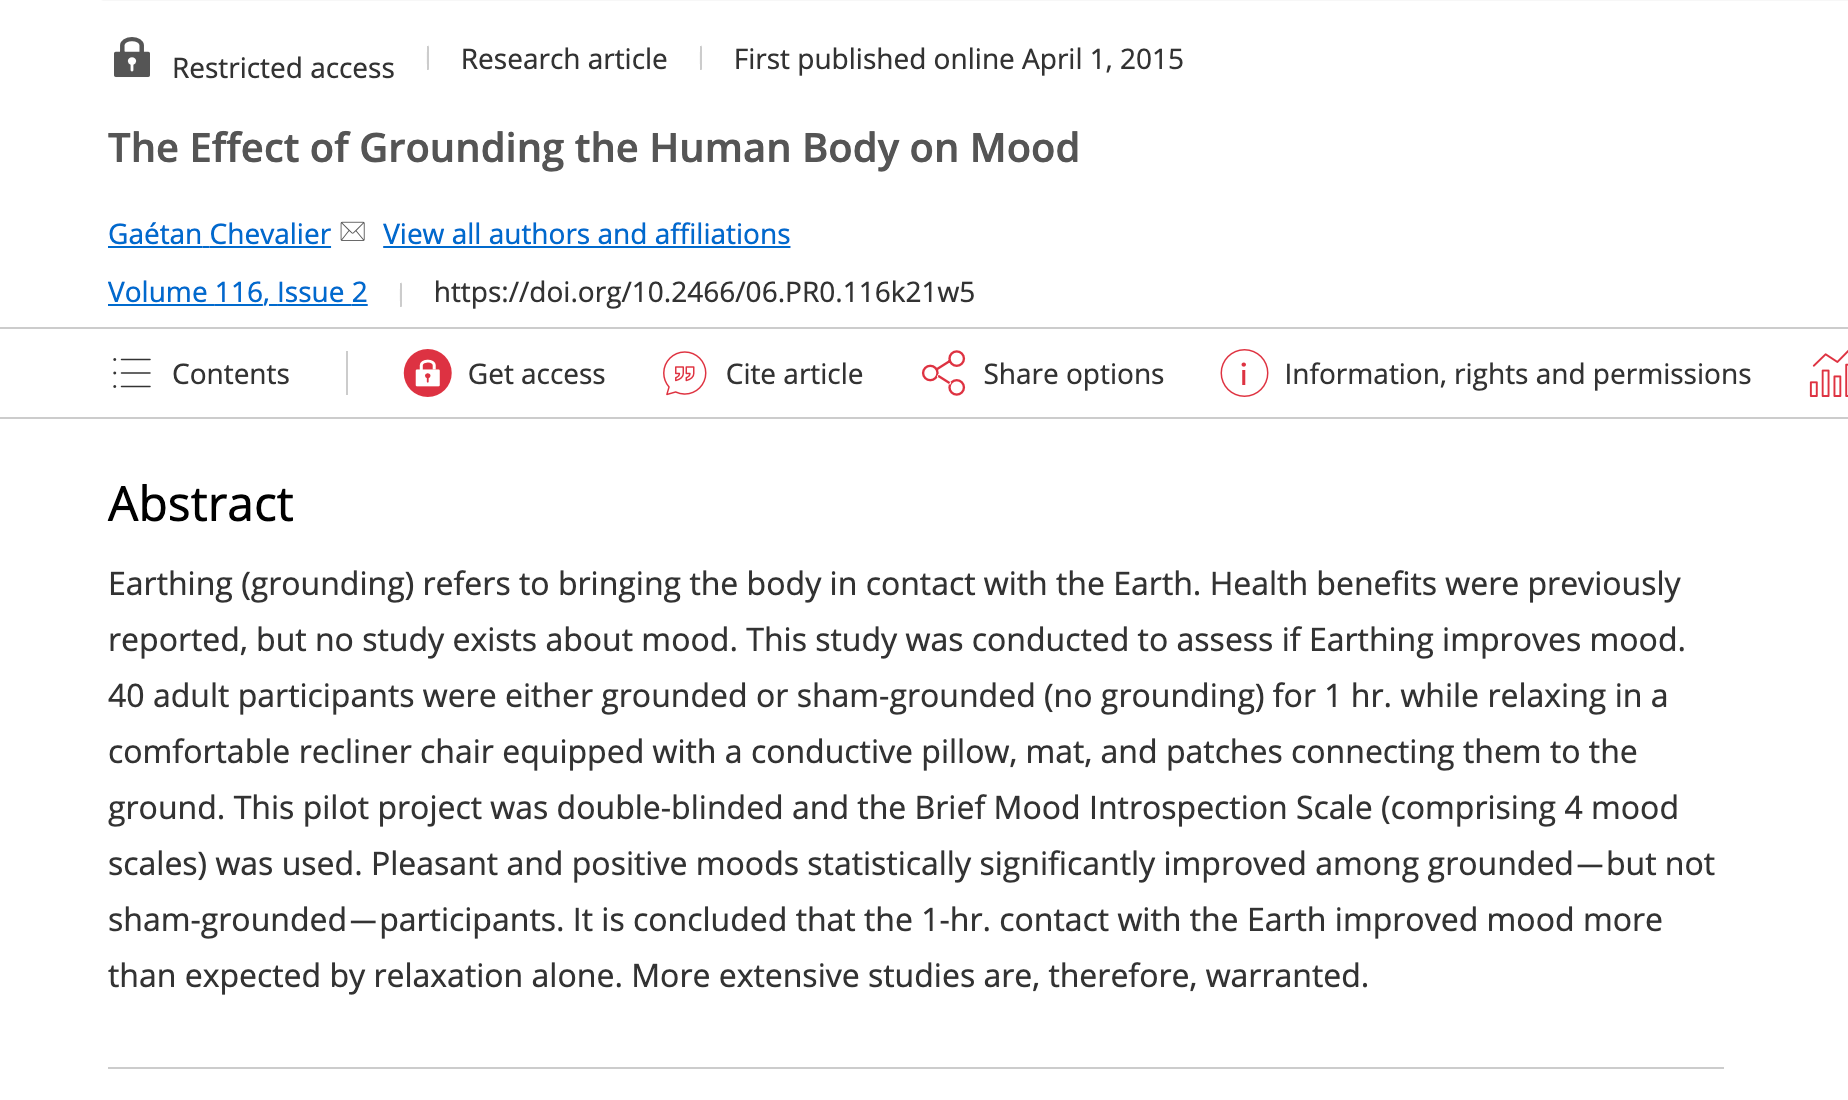Click the DOI URL text

pyautogui.click(x=704, y=292)
